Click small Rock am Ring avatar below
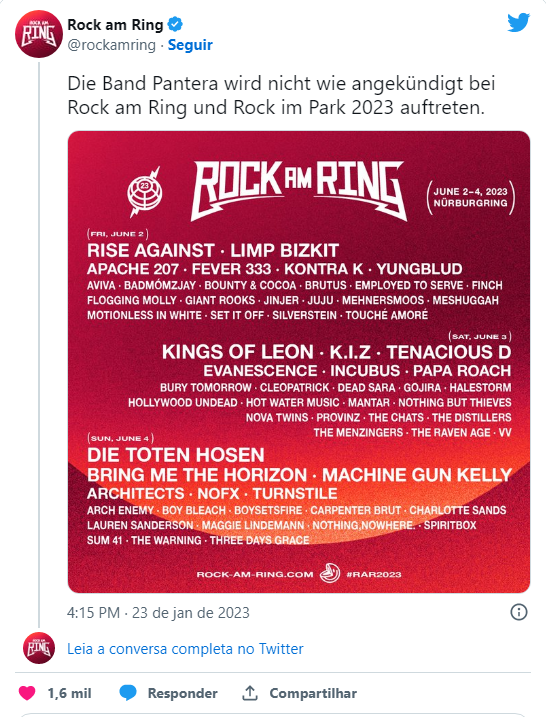546x717 pixels. click(x=39, y=648)
